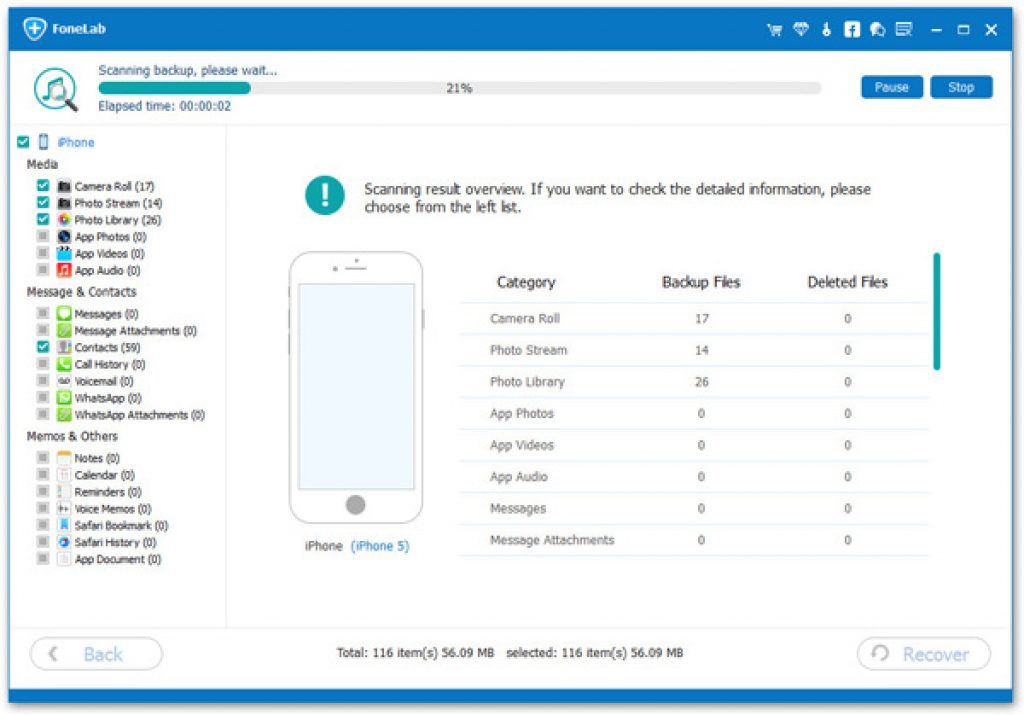Click the iPhone 5 model link
The height and width of the screenshot is (715, 1024).
coord(380,546)
